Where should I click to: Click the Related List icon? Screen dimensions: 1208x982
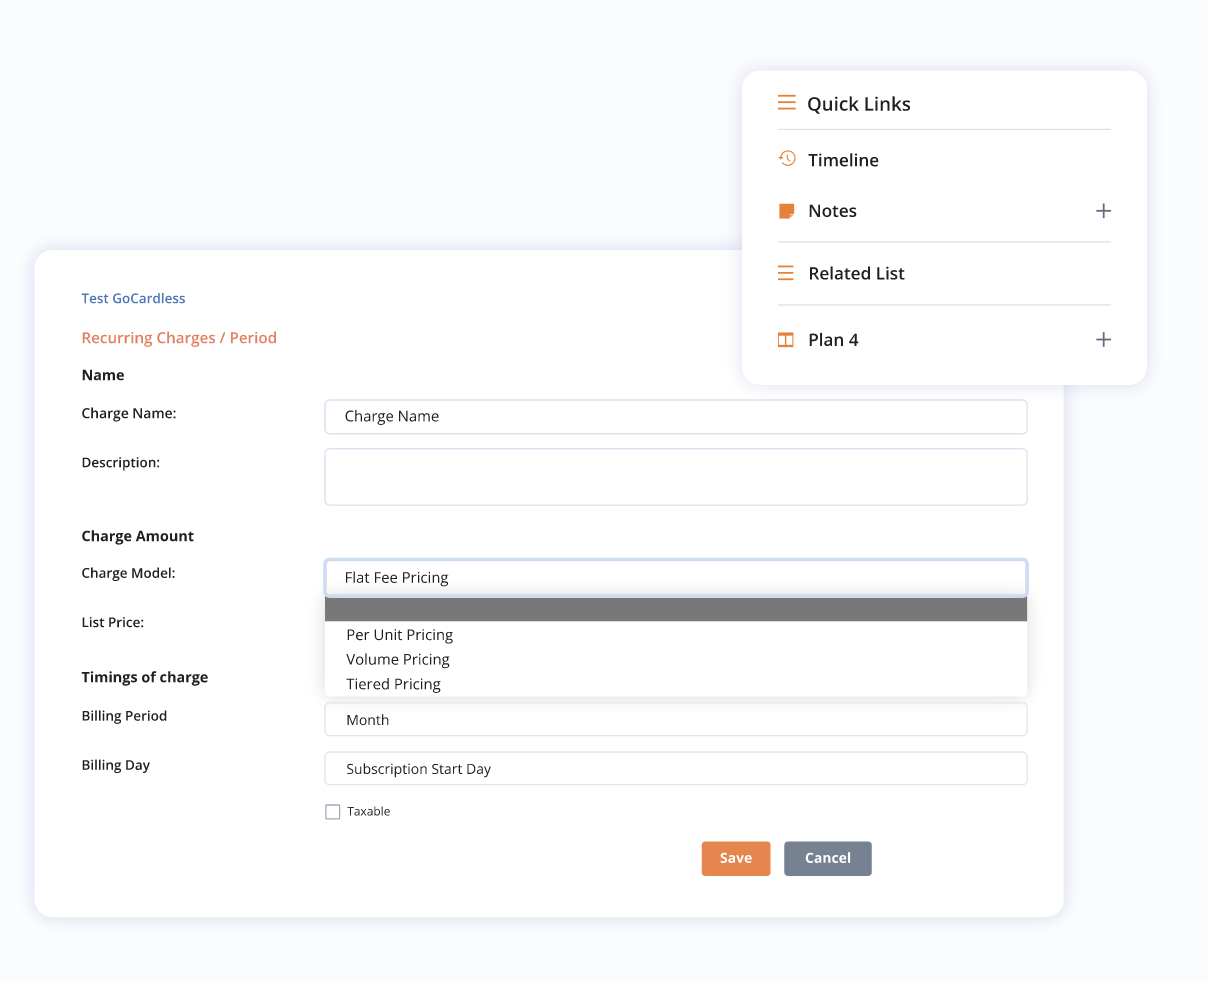[786, 272]
